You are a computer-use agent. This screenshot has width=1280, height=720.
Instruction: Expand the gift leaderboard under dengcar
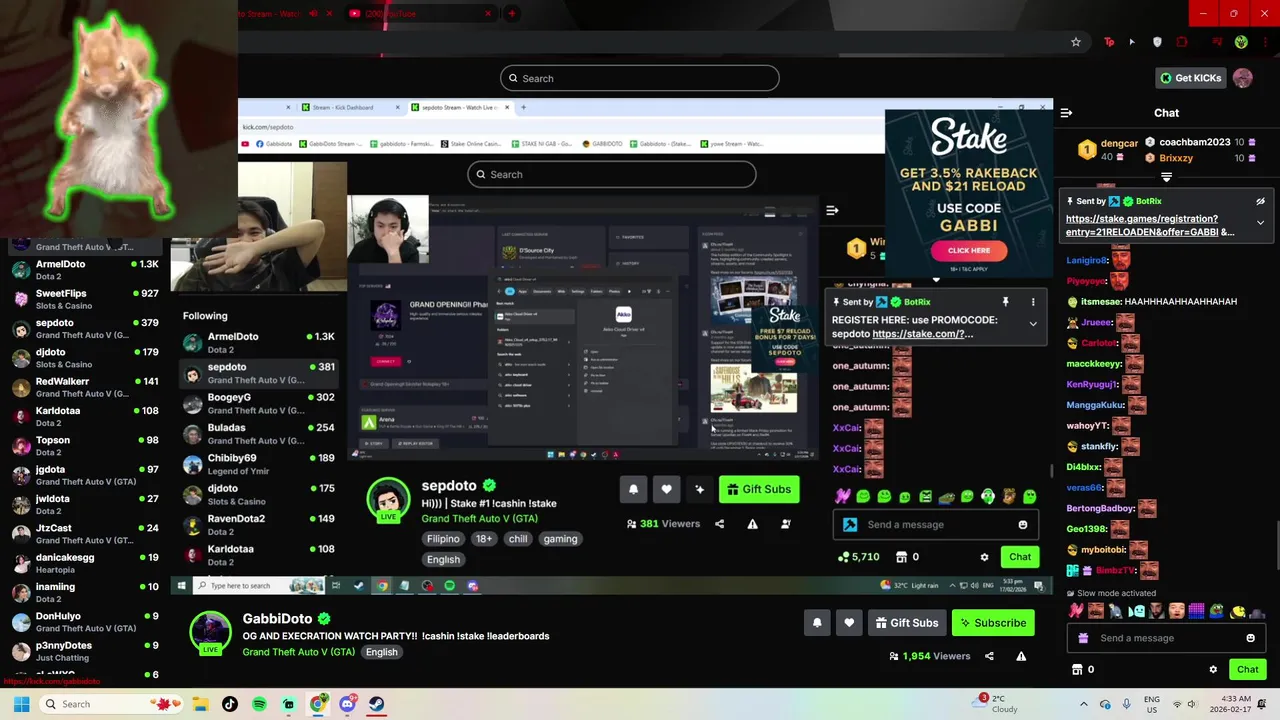[x=1166, y=177]
